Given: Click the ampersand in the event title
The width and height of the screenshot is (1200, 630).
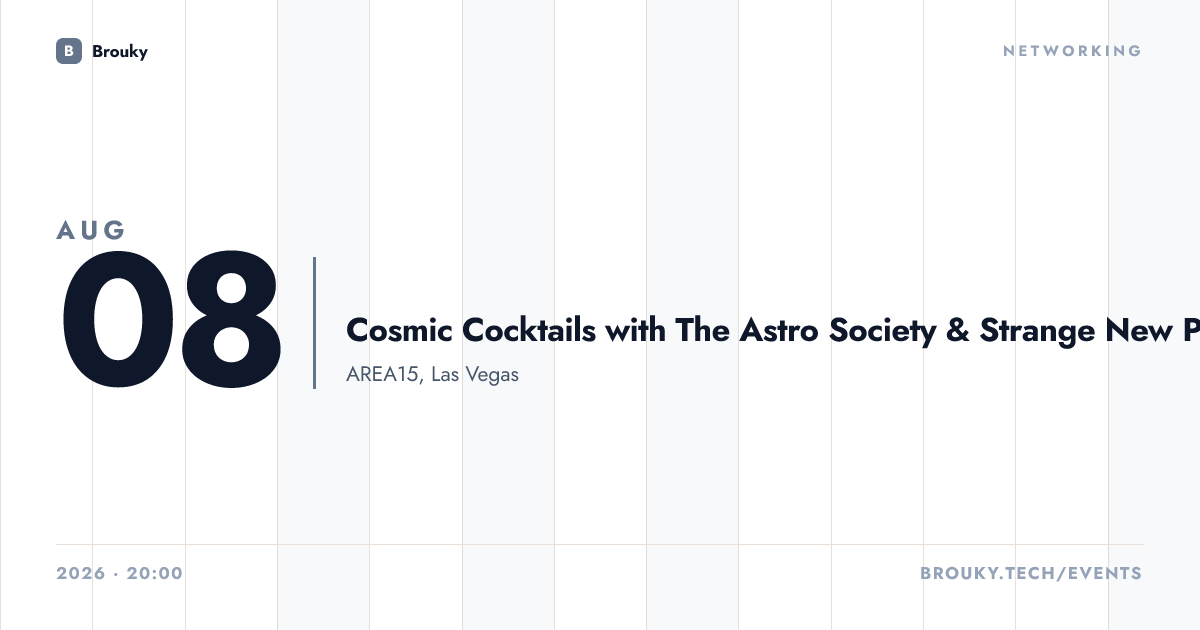Looking at the screenshot, I should [957, 330].
